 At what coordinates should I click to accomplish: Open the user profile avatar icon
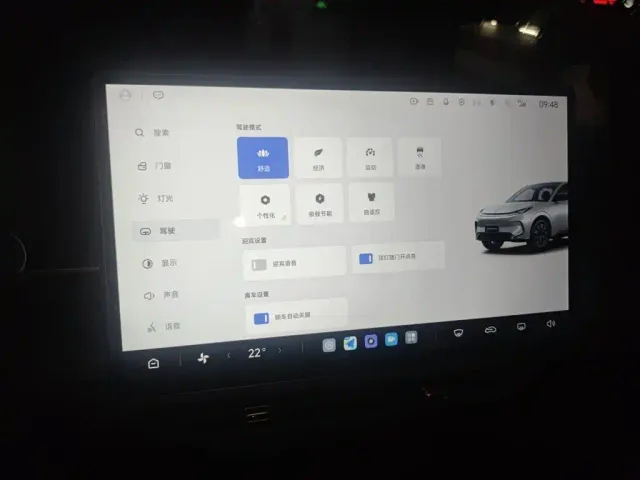point(125,95)
